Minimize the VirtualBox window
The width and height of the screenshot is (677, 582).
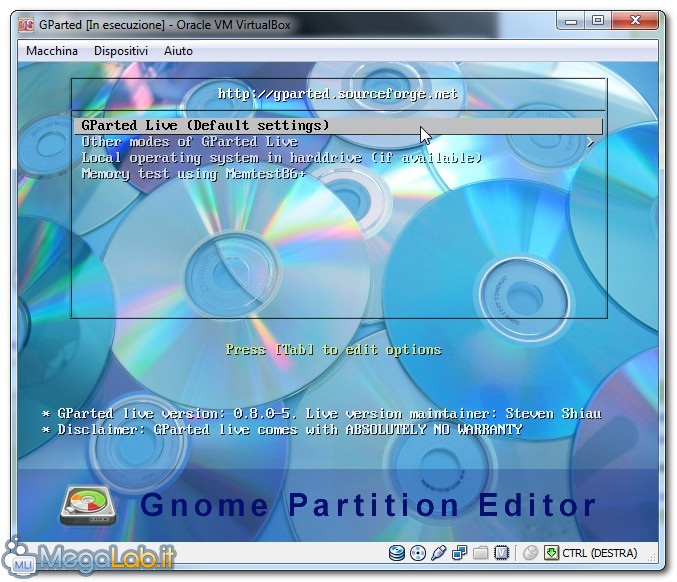[x=571, y=21]
